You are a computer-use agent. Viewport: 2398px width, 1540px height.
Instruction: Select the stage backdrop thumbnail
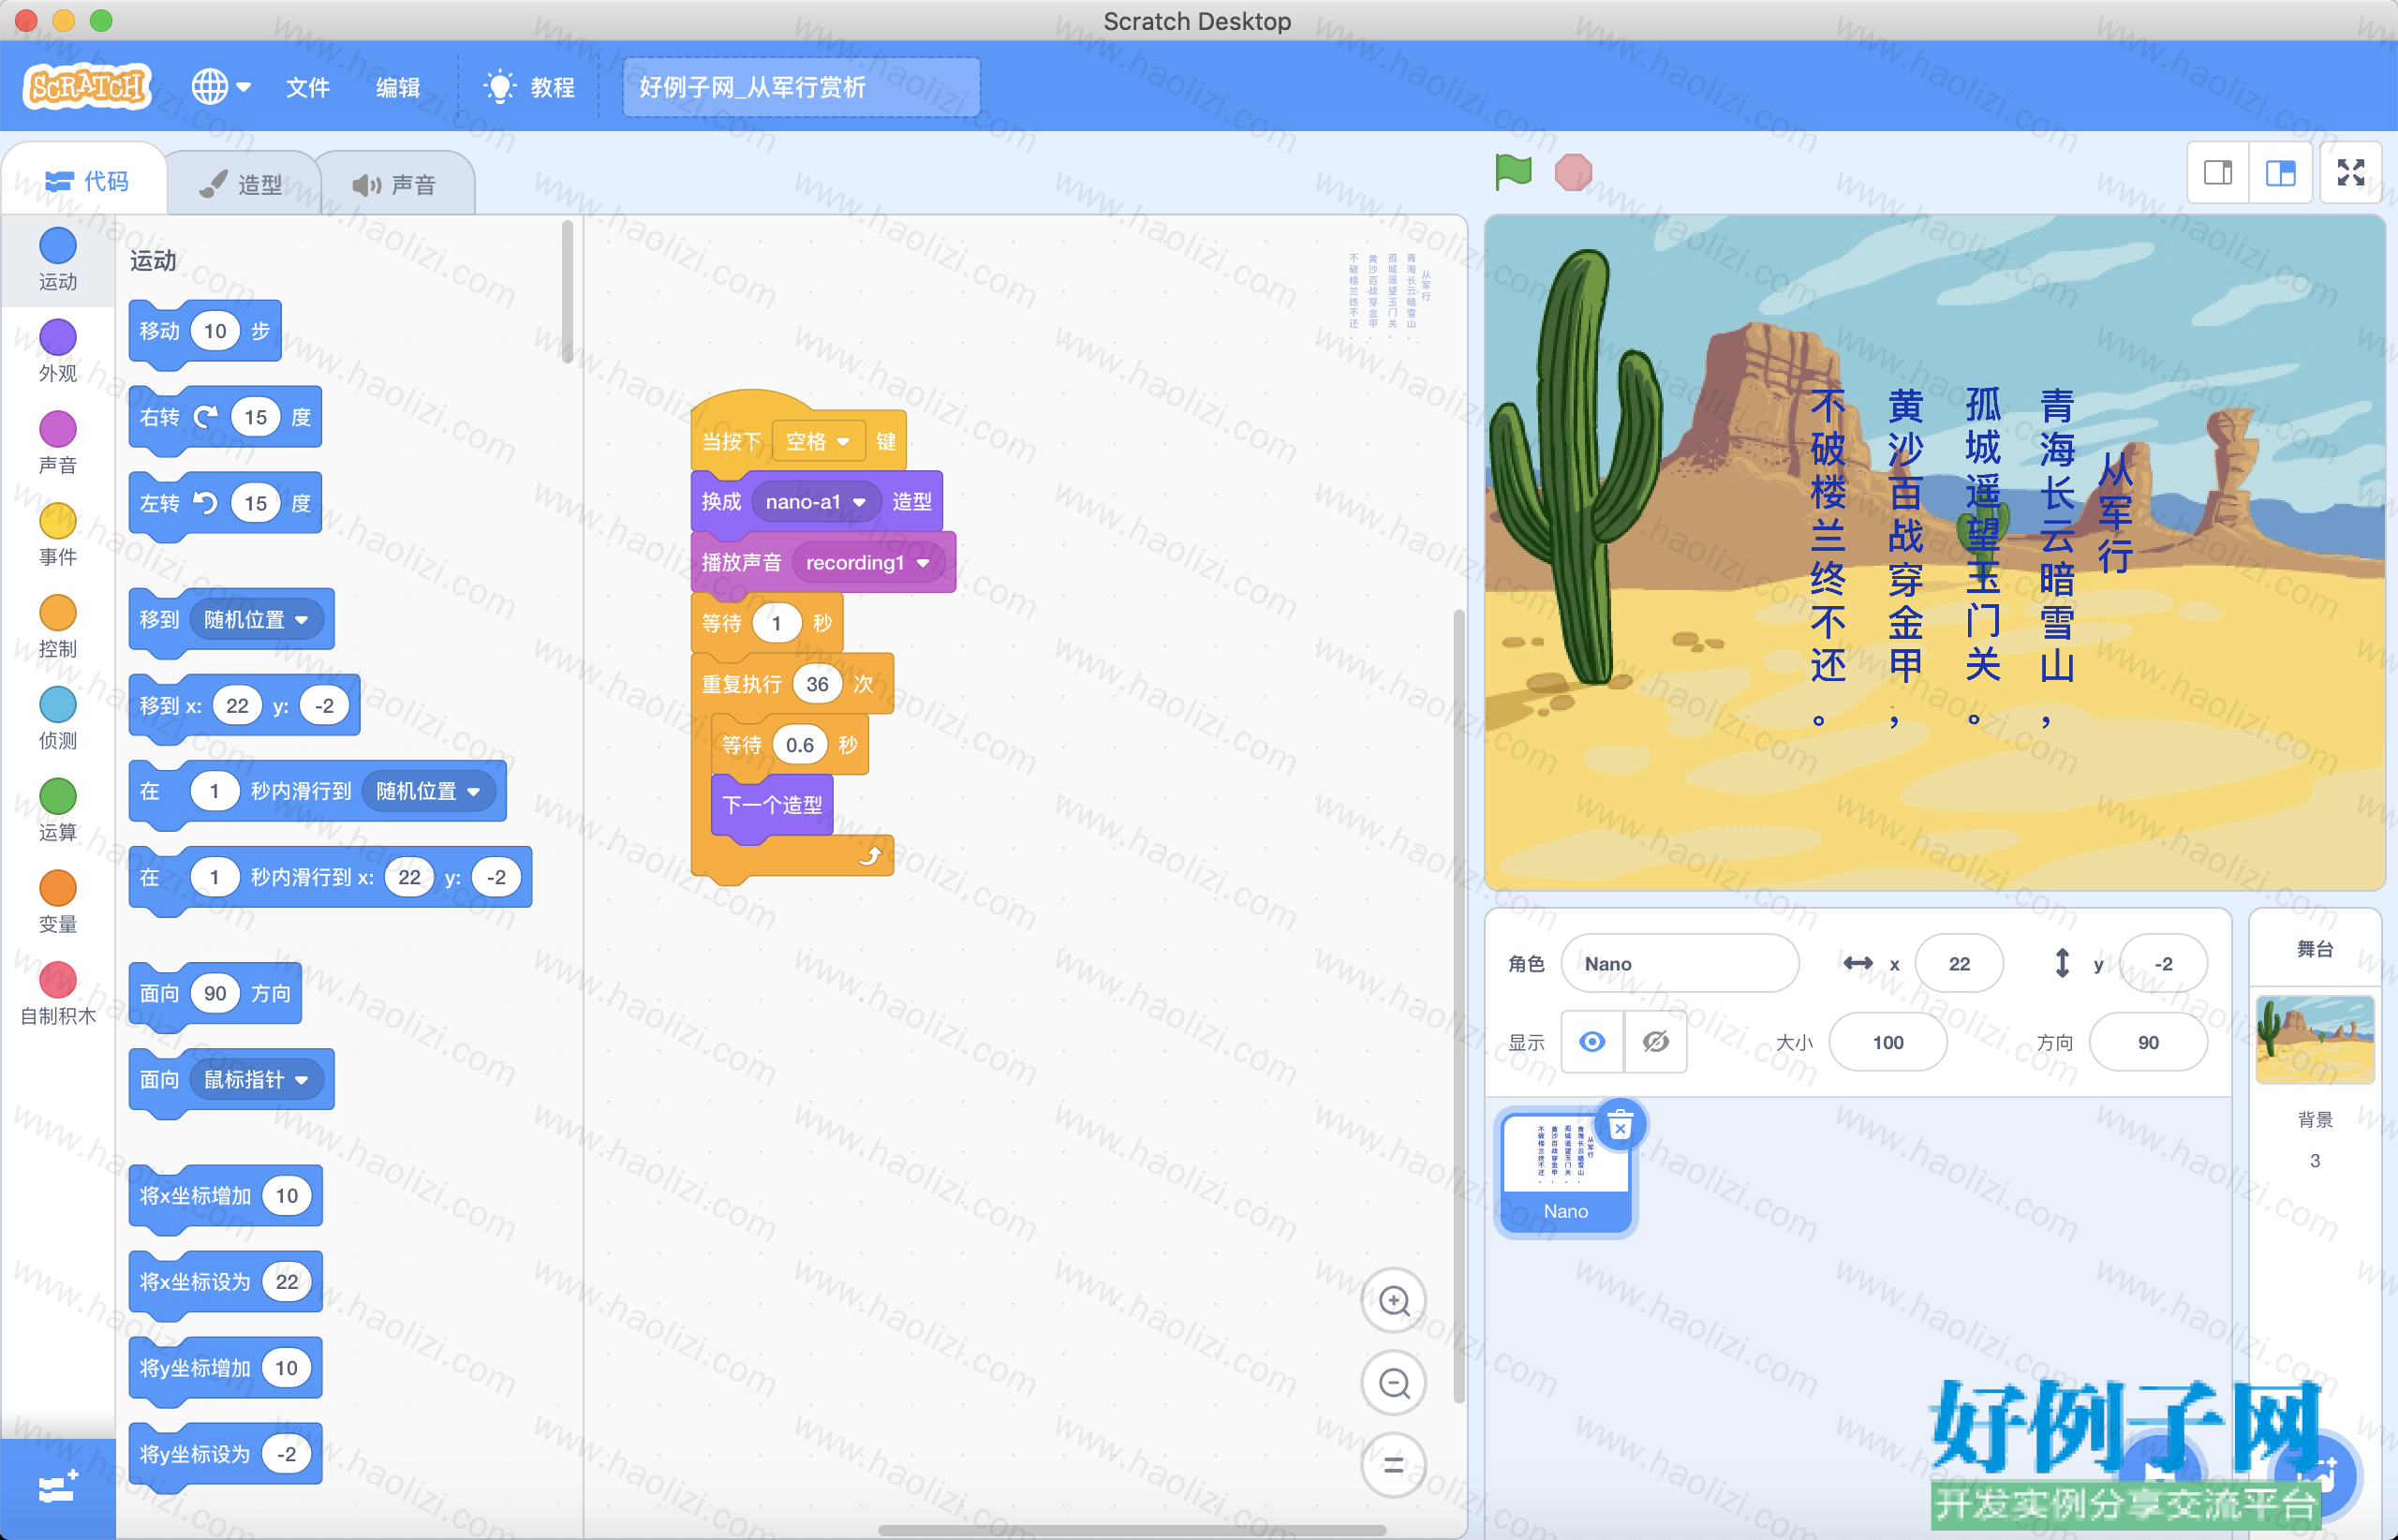click(2314, 1040)
